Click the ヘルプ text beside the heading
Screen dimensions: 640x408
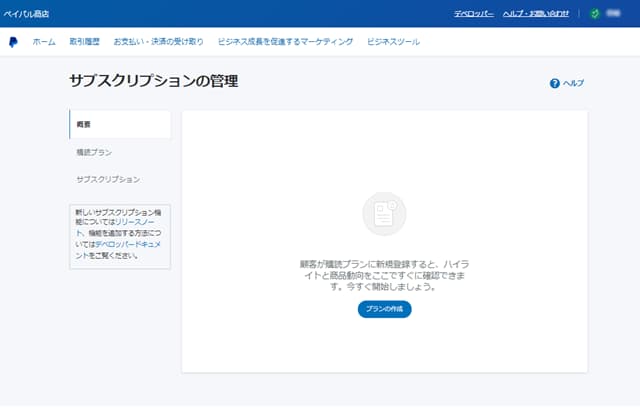(573, 83)
